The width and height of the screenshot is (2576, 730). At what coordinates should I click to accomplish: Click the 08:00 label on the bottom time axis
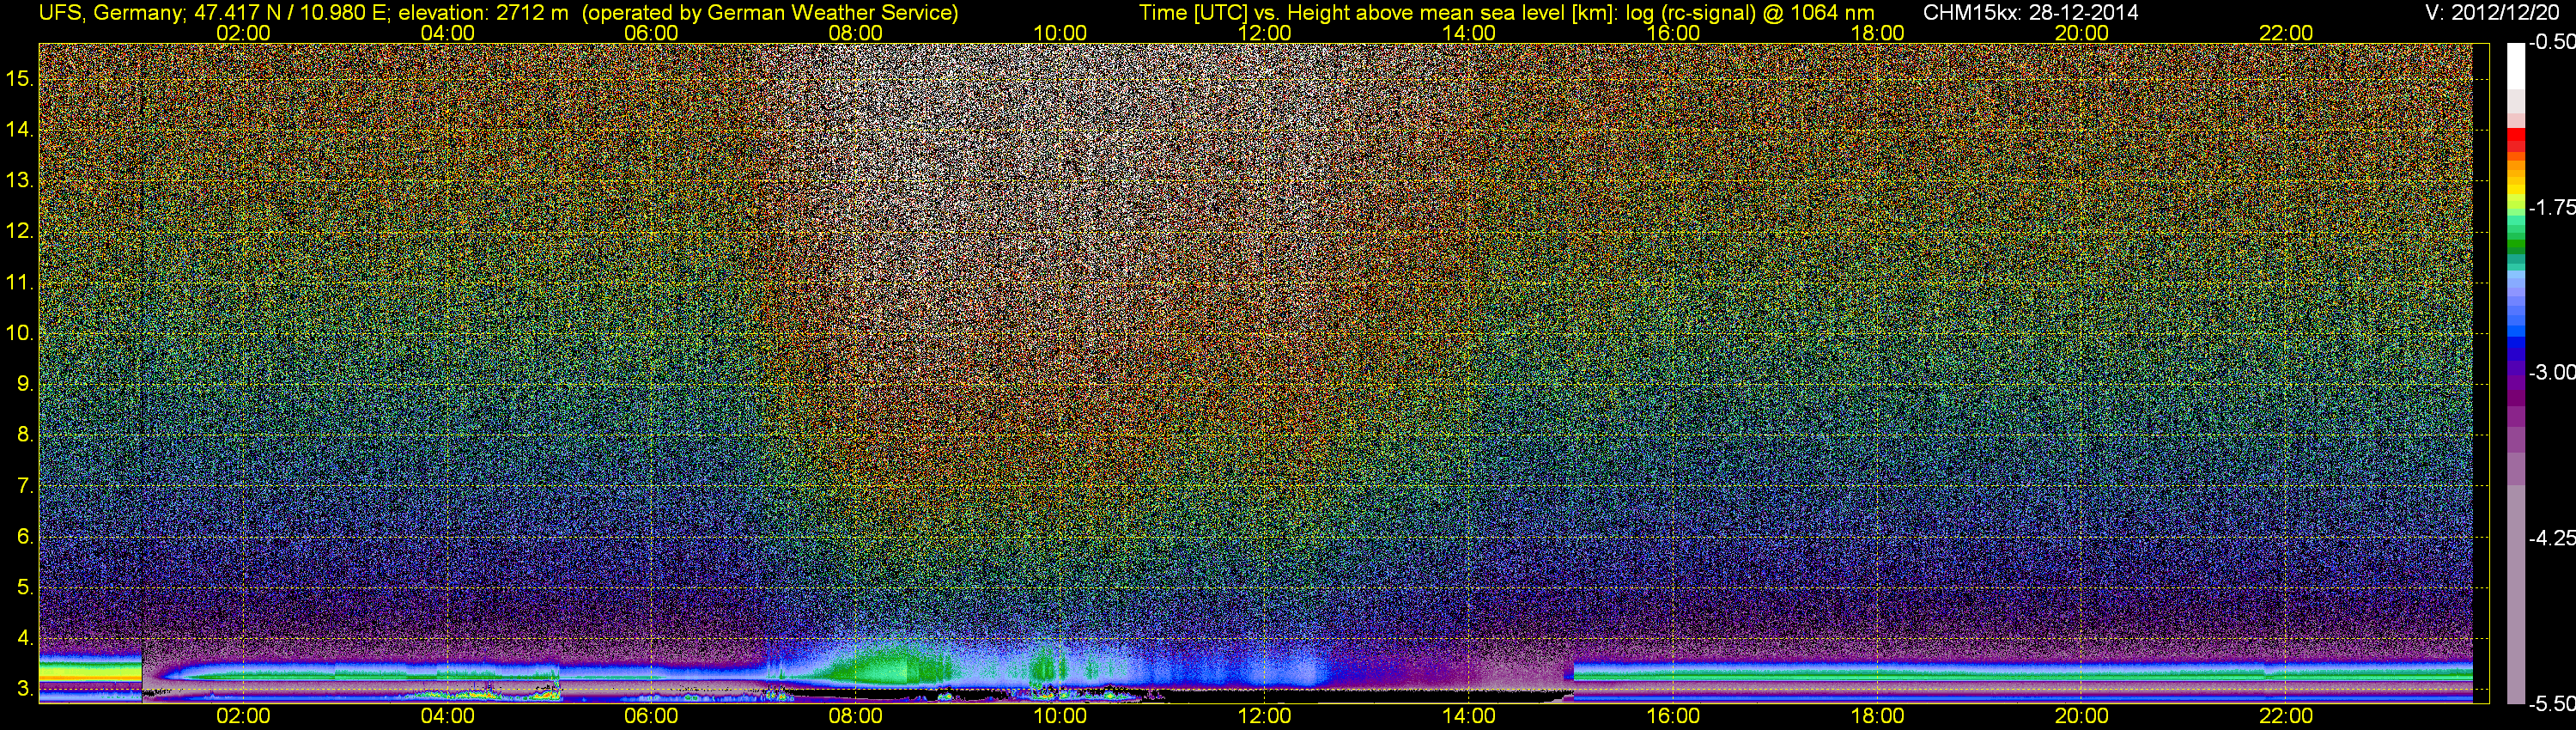(x=856, y=716)
